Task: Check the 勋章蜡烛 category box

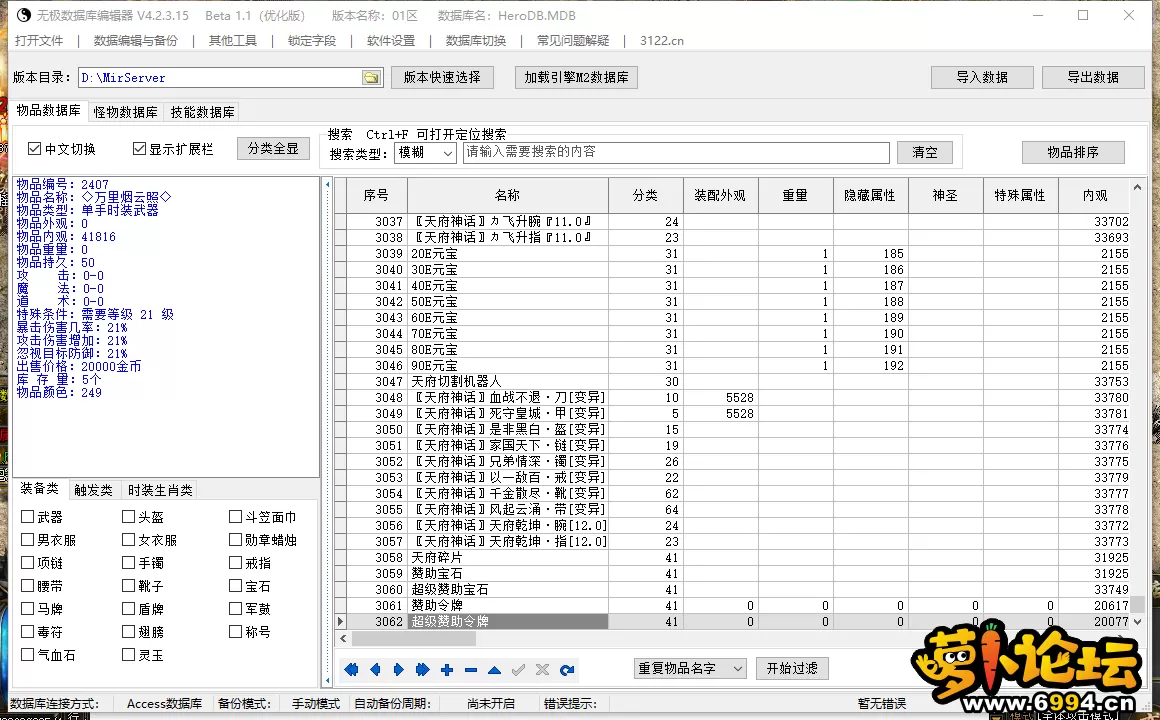Action: (x=235, y=539)
